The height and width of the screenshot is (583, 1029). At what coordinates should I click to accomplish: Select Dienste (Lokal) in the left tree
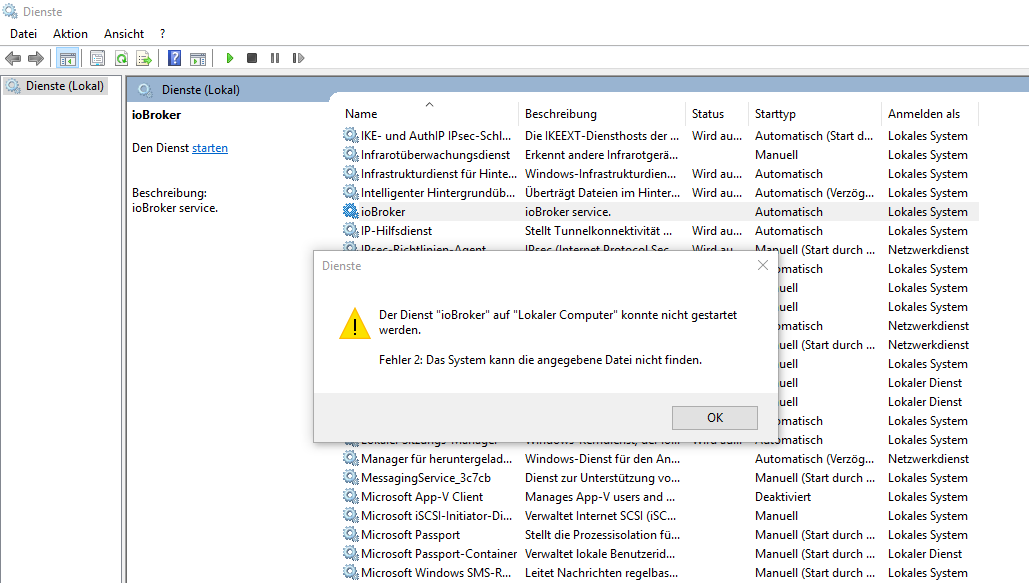(x=64, y=86)
